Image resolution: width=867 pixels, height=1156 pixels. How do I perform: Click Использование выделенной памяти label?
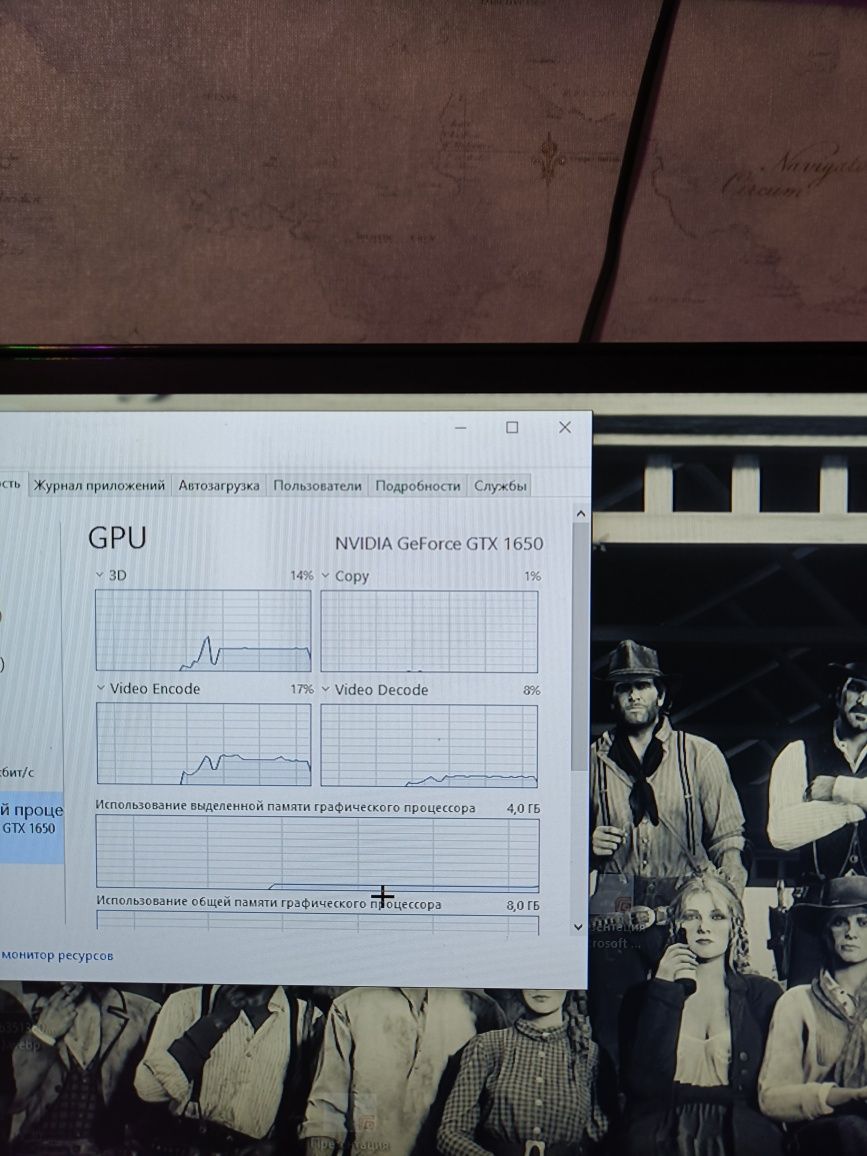285,807
